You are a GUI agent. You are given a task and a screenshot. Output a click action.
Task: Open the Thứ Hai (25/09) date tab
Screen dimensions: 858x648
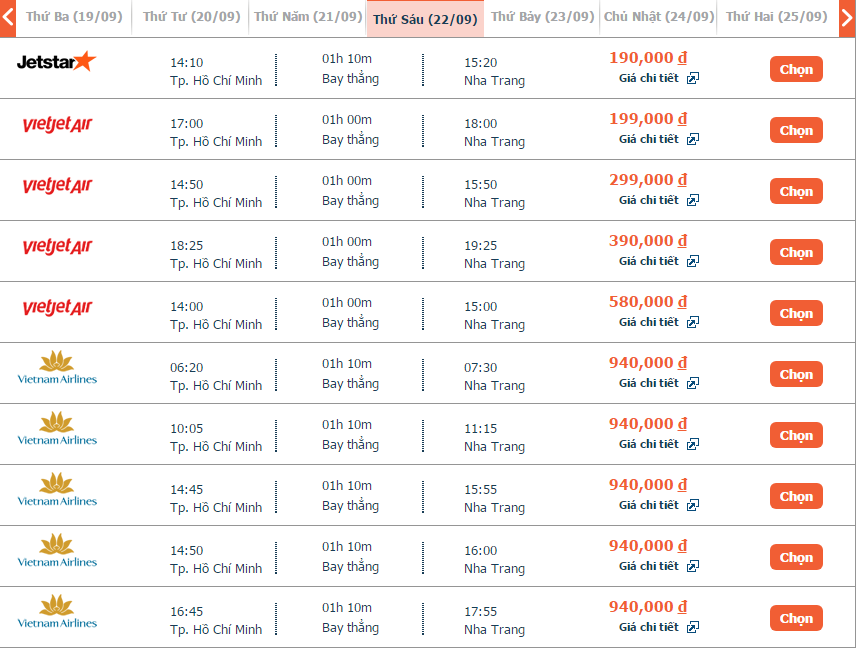(776, 17)
